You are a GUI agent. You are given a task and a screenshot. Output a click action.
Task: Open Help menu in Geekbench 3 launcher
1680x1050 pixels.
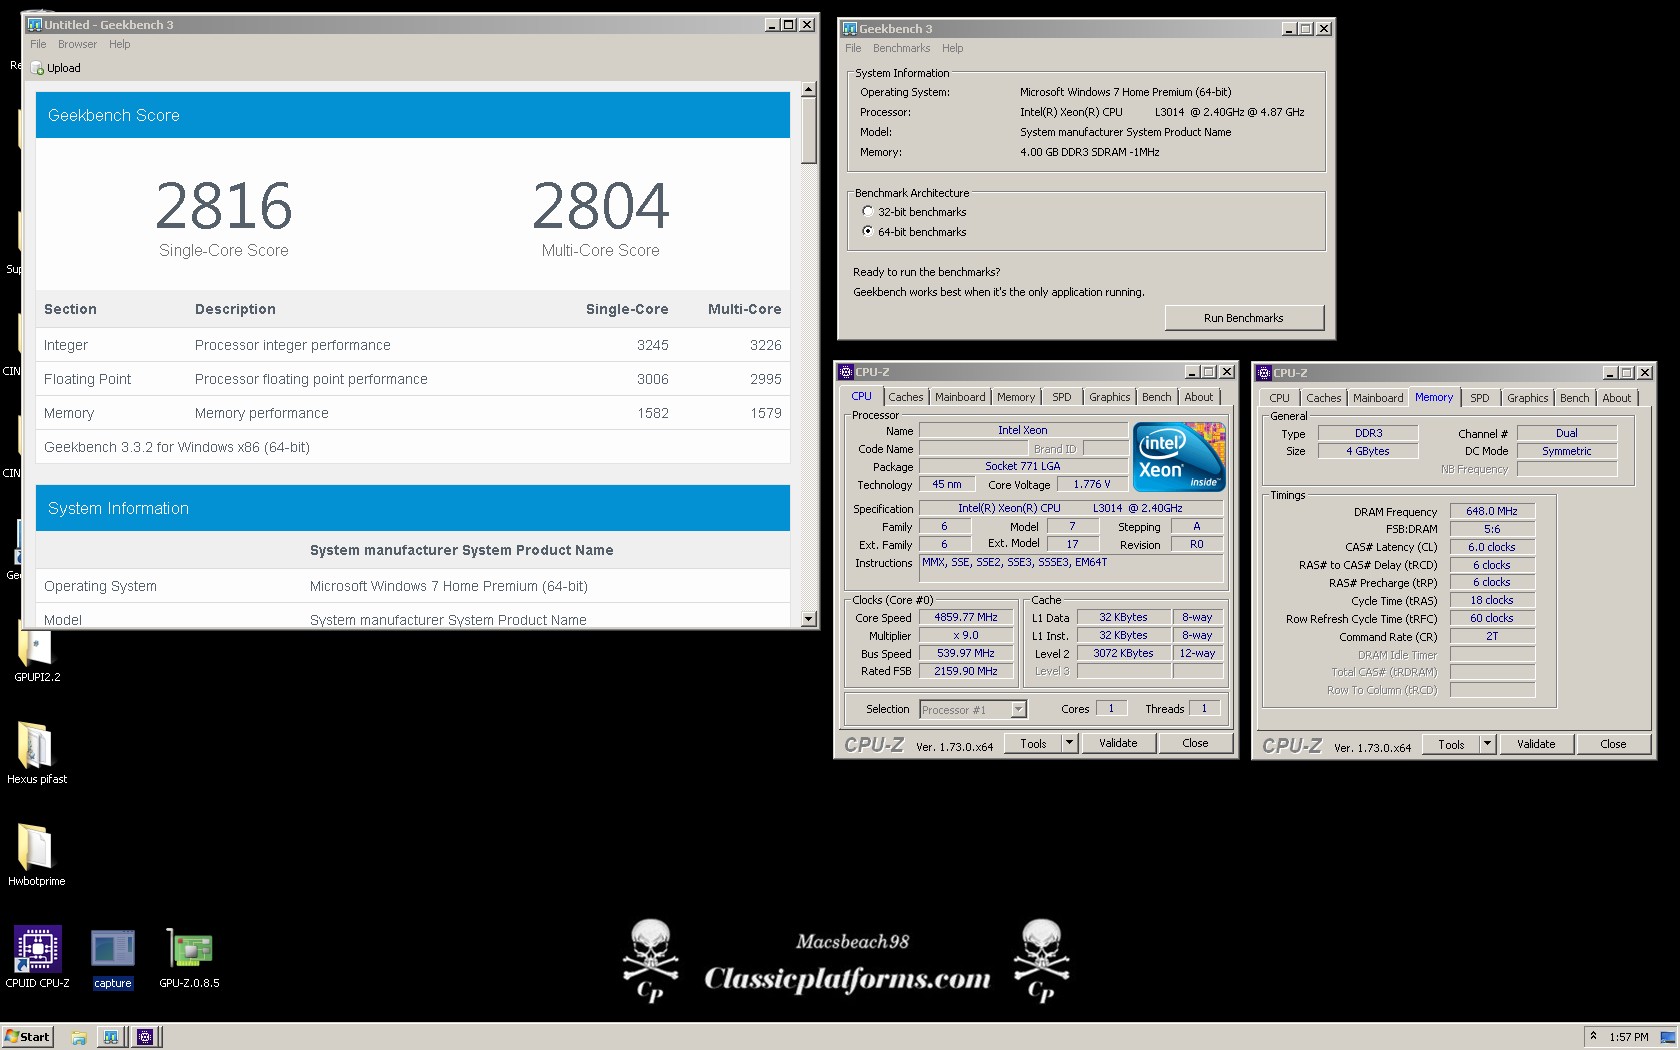(953, 48)
